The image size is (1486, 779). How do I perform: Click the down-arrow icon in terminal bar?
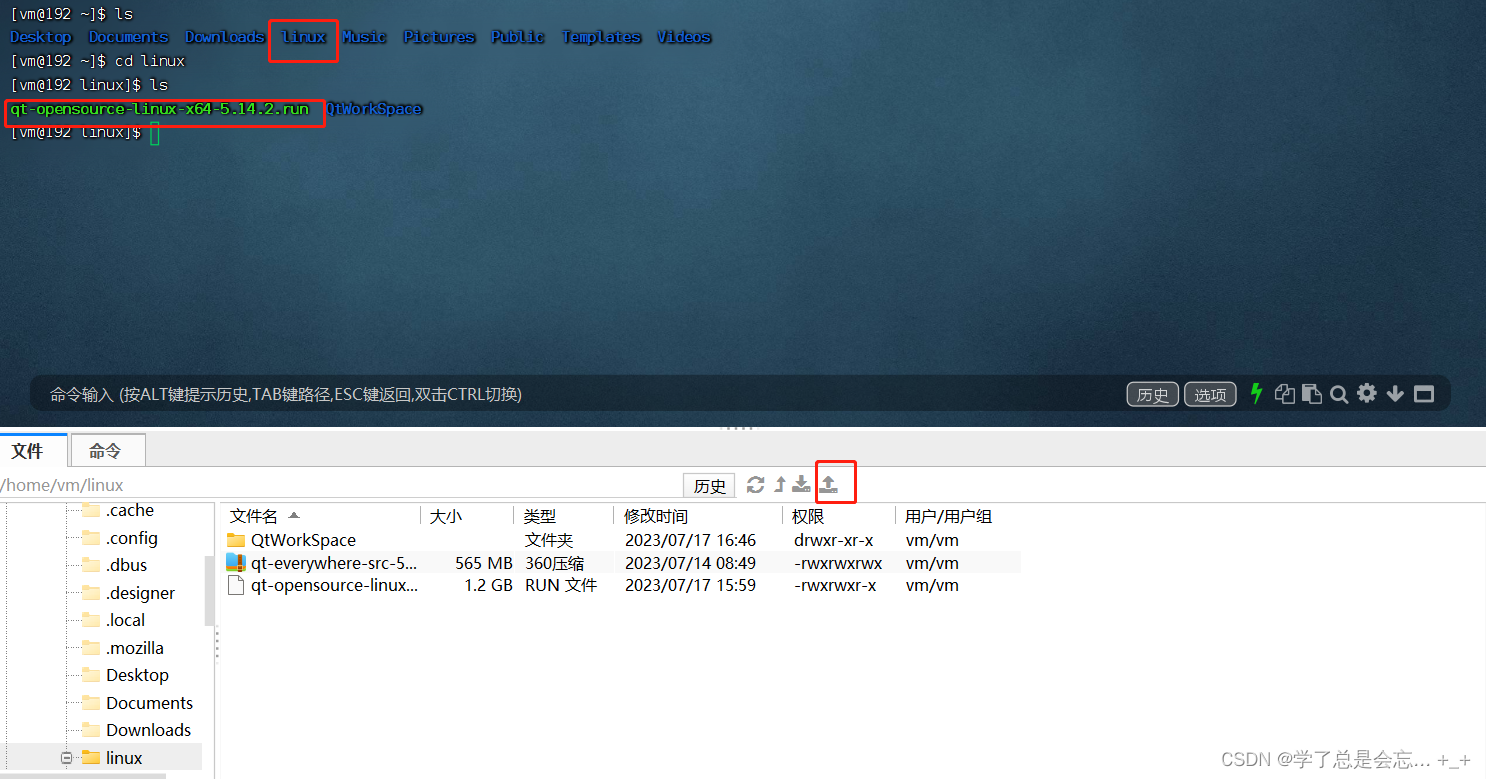click(1395, 394)
